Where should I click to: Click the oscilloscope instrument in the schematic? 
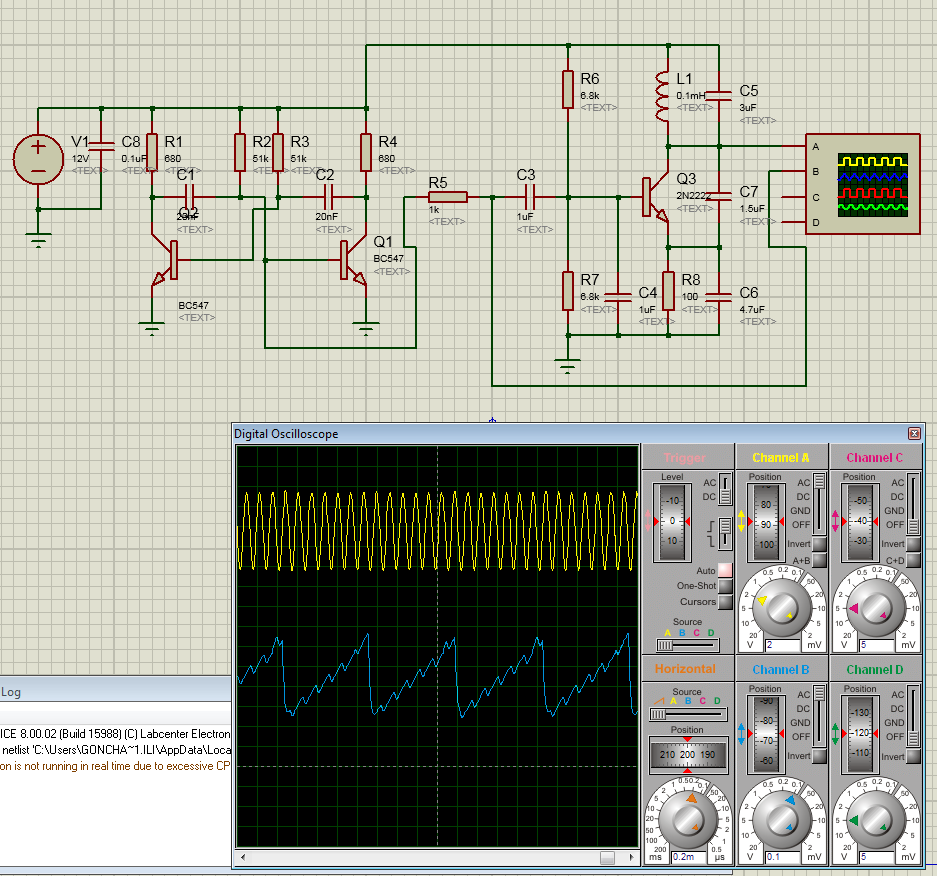863,184
